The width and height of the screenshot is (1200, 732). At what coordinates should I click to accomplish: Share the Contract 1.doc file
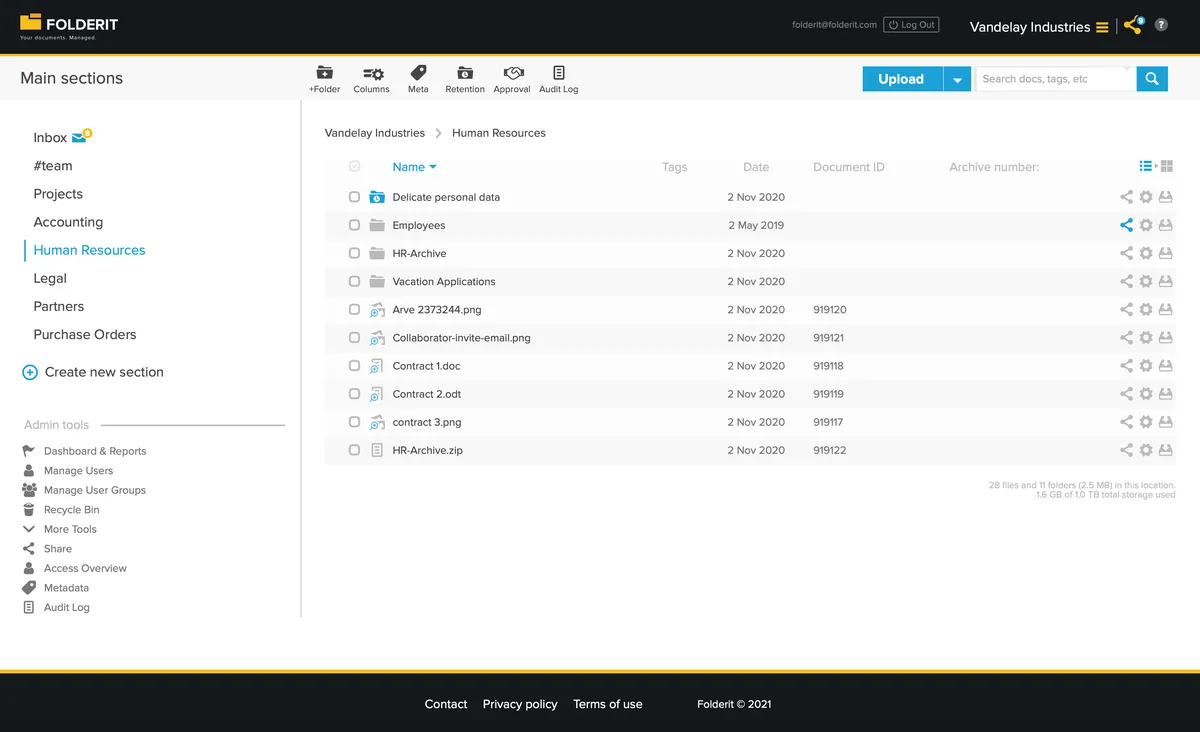tap(1126, 366)
